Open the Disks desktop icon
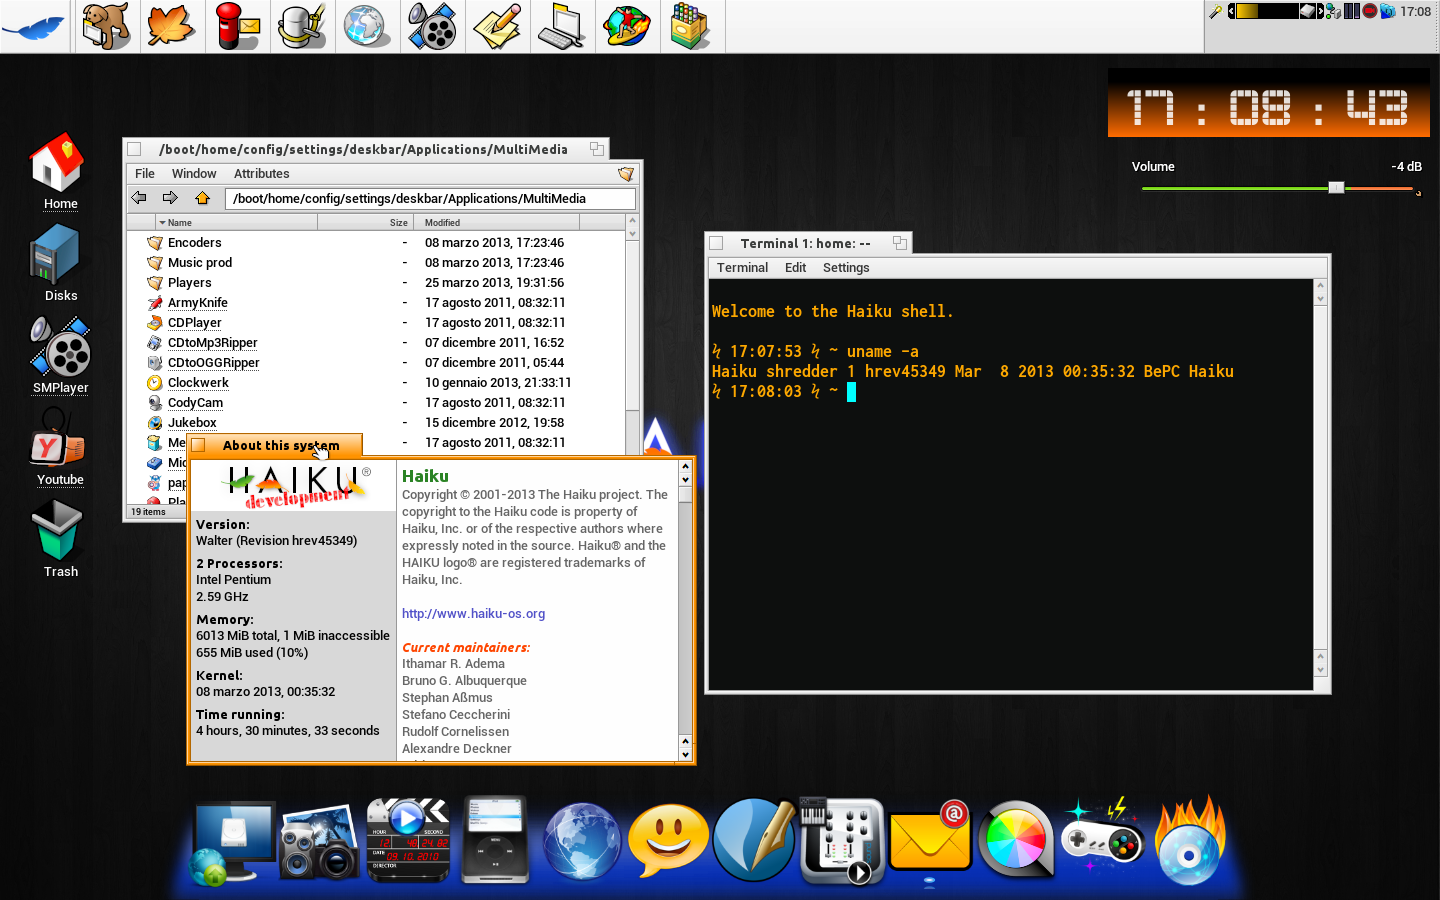The image size is (1440, 900). [58, 264]
